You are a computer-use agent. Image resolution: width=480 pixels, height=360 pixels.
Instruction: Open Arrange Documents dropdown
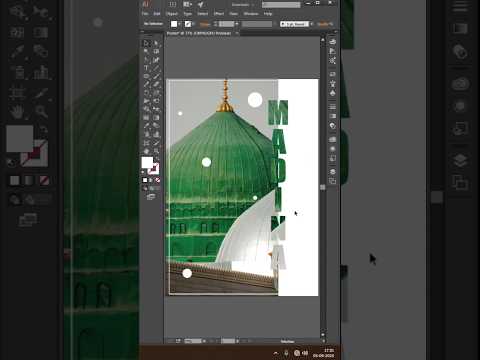[187, 4]
